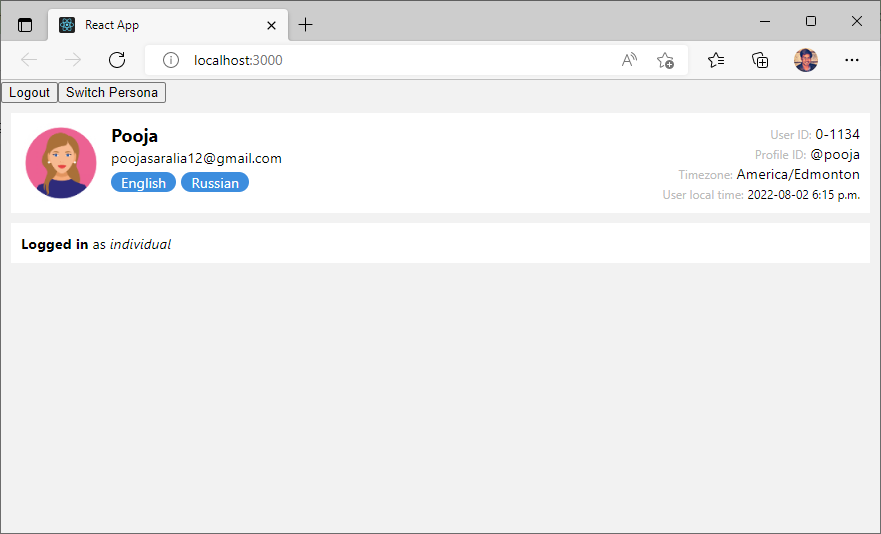The image size is (881, 534).
Task: Click the Logout button
Action: coord(29,93)
